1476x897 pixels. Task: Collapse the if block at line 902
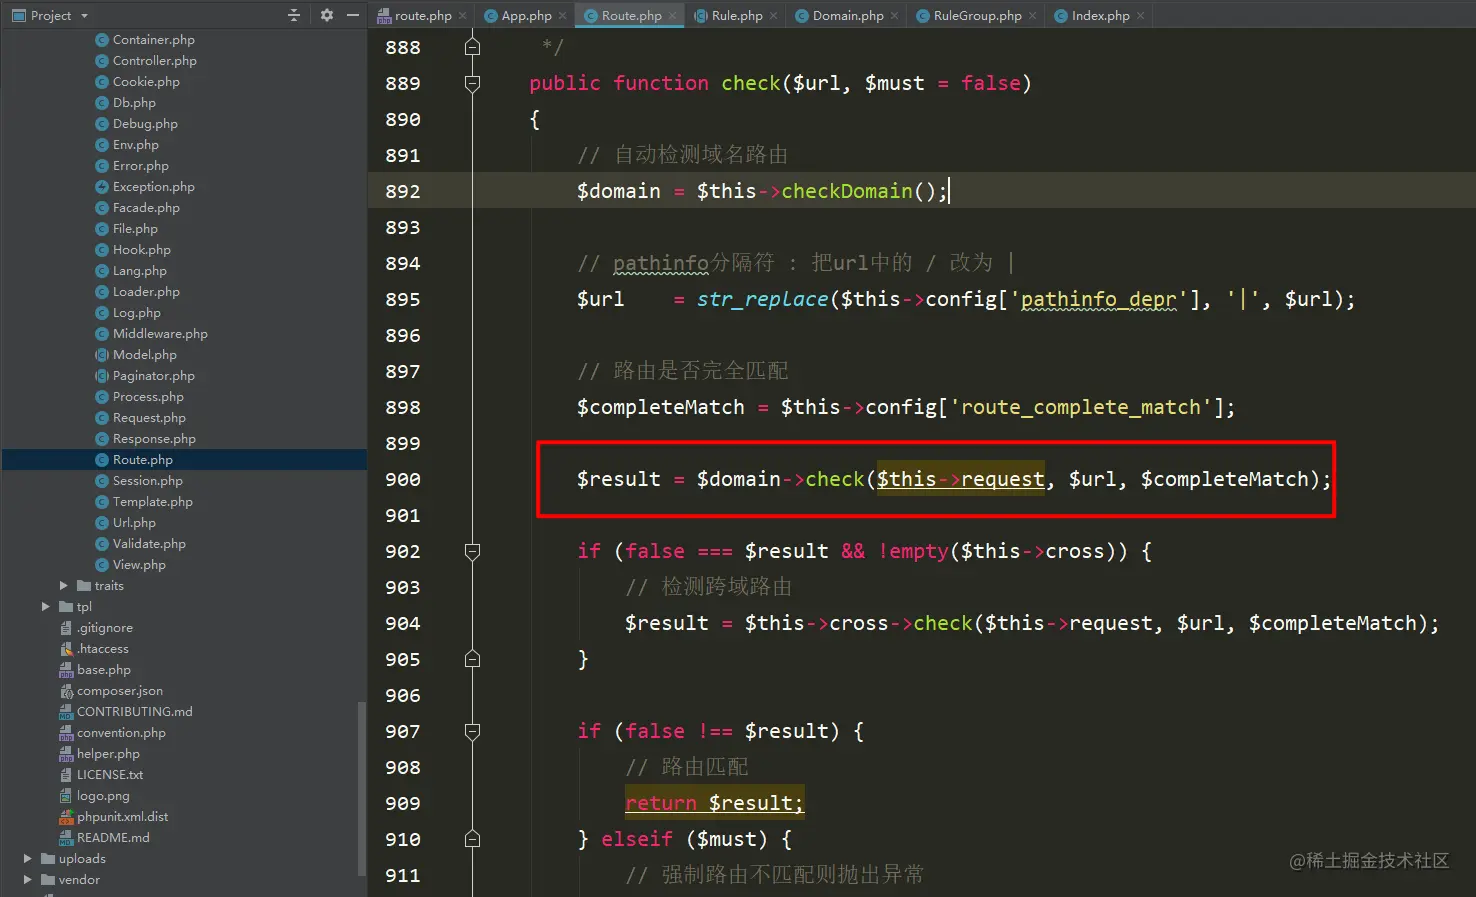(x=473, y=551)
